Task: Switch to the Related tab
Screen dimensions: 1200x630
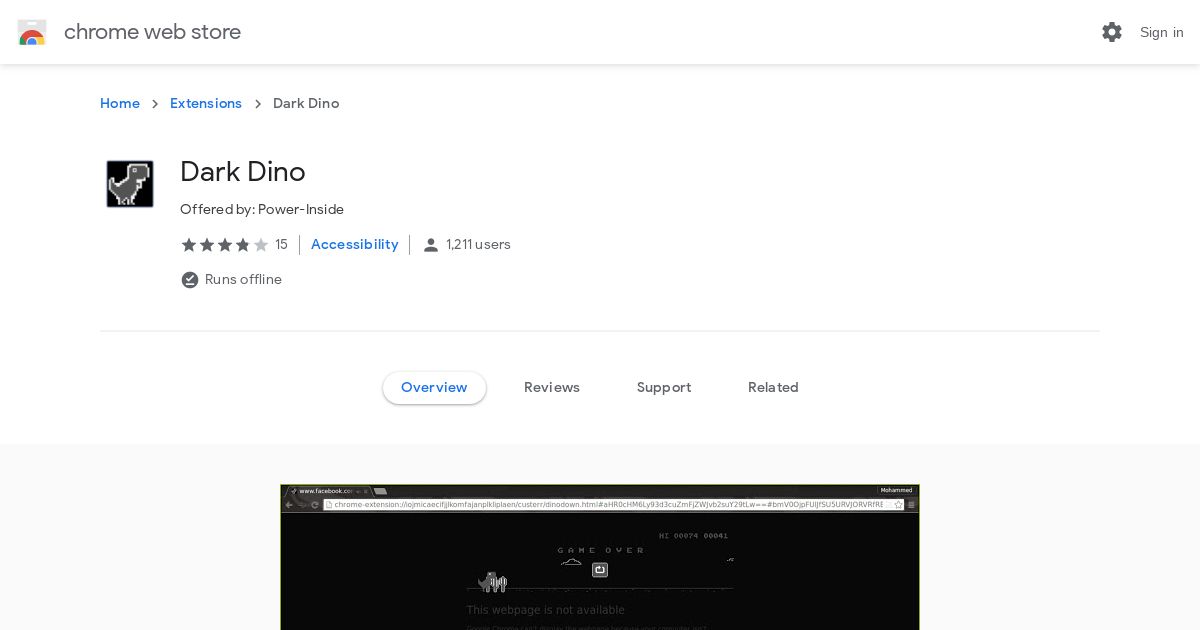Action: tap(773, 388)
